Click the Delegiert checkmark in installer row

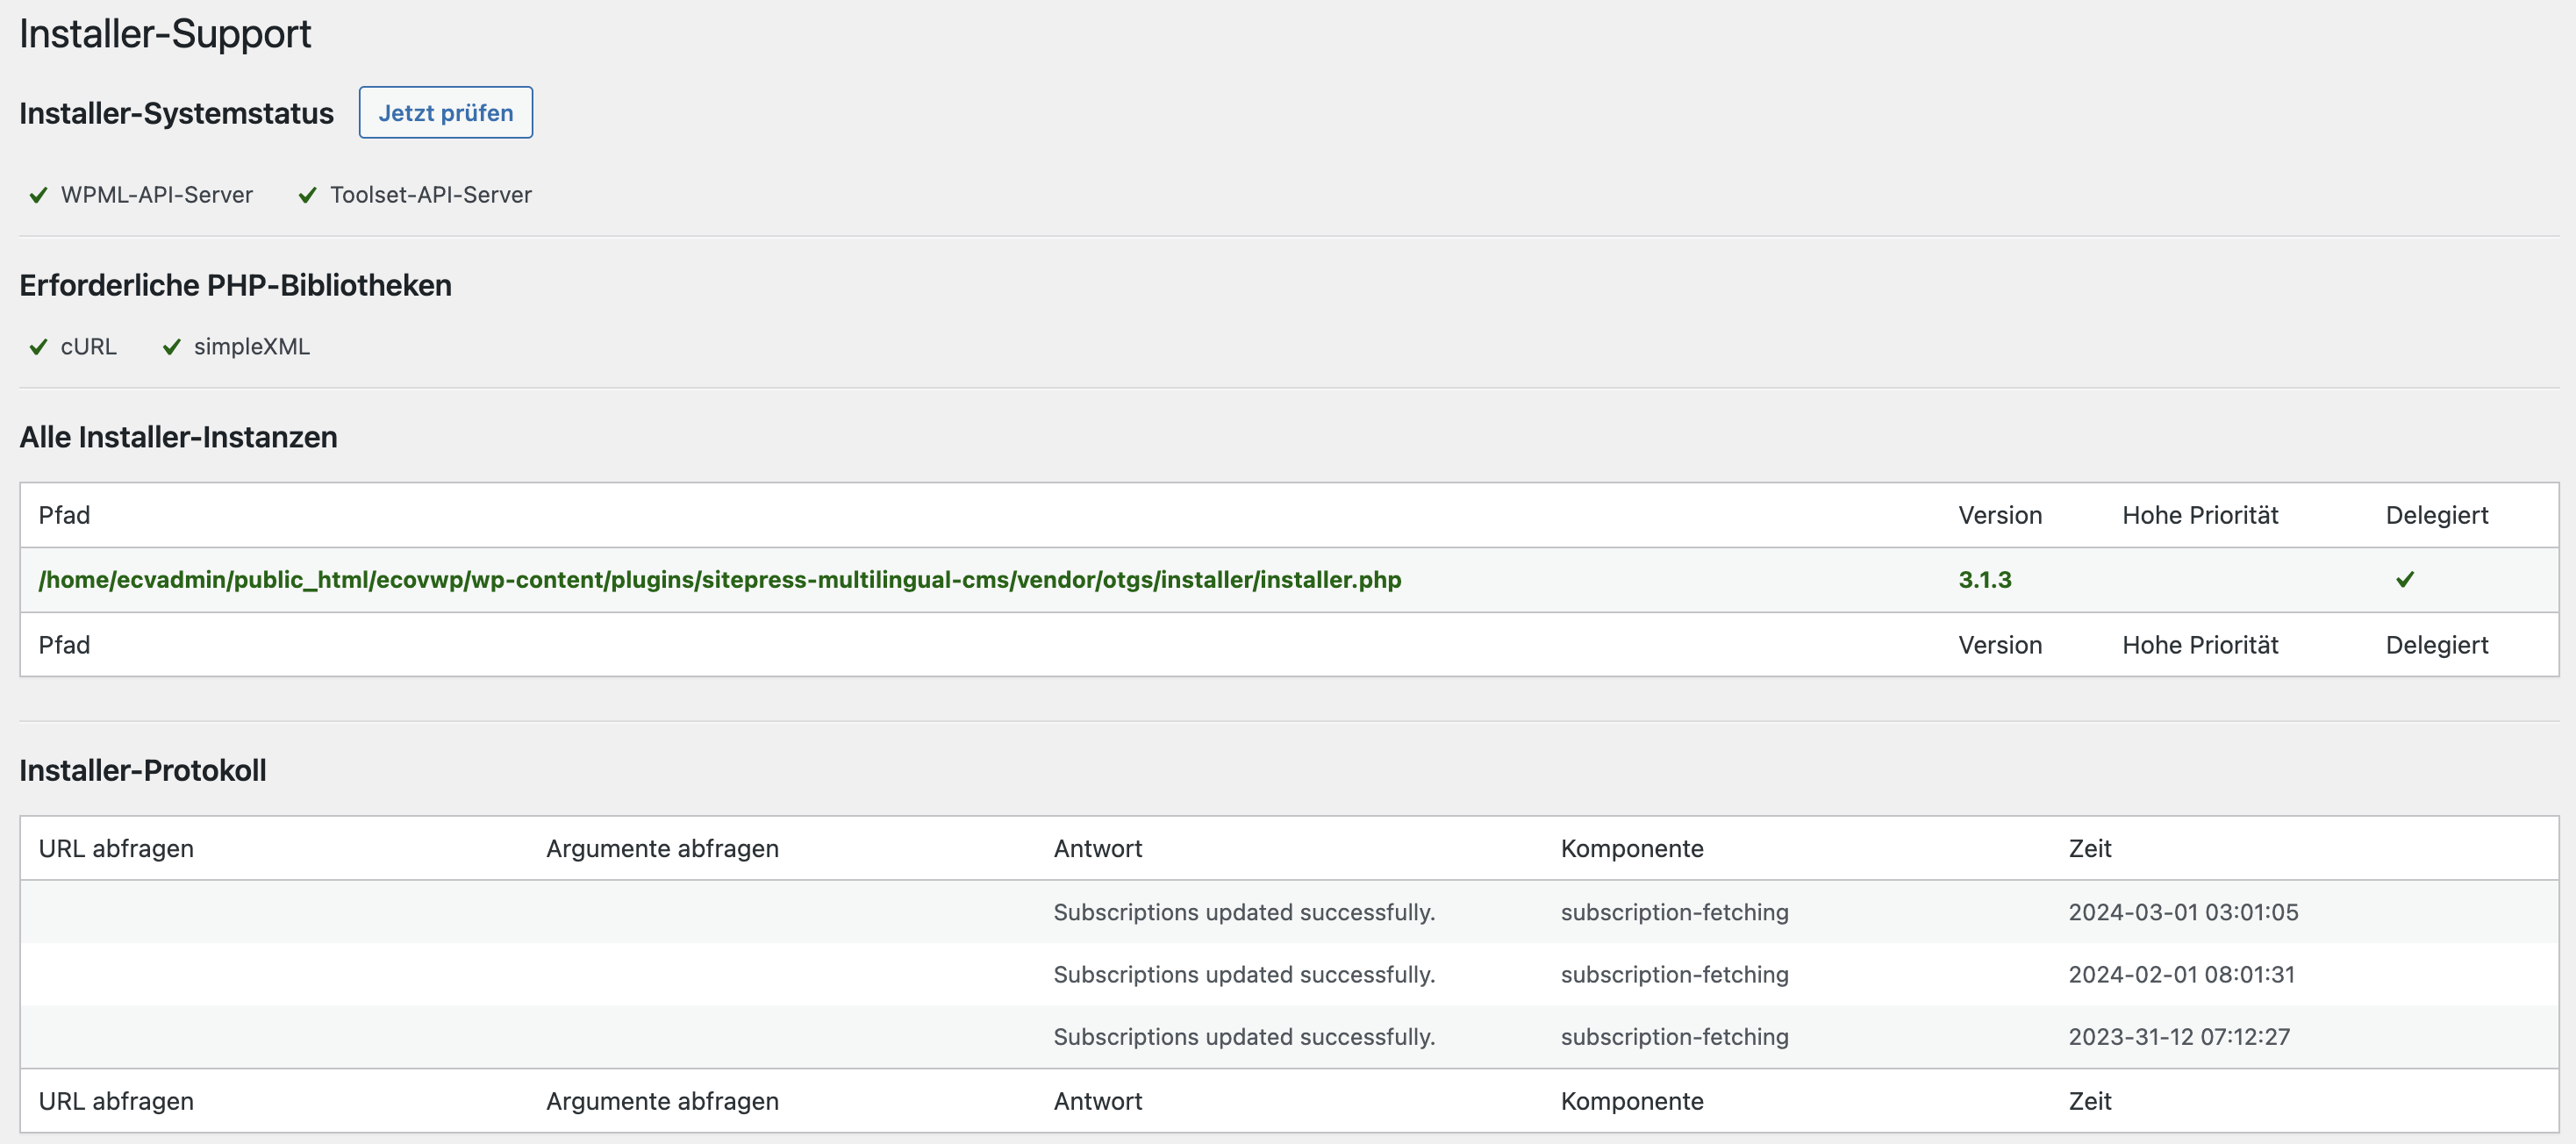click(2405, 579)
